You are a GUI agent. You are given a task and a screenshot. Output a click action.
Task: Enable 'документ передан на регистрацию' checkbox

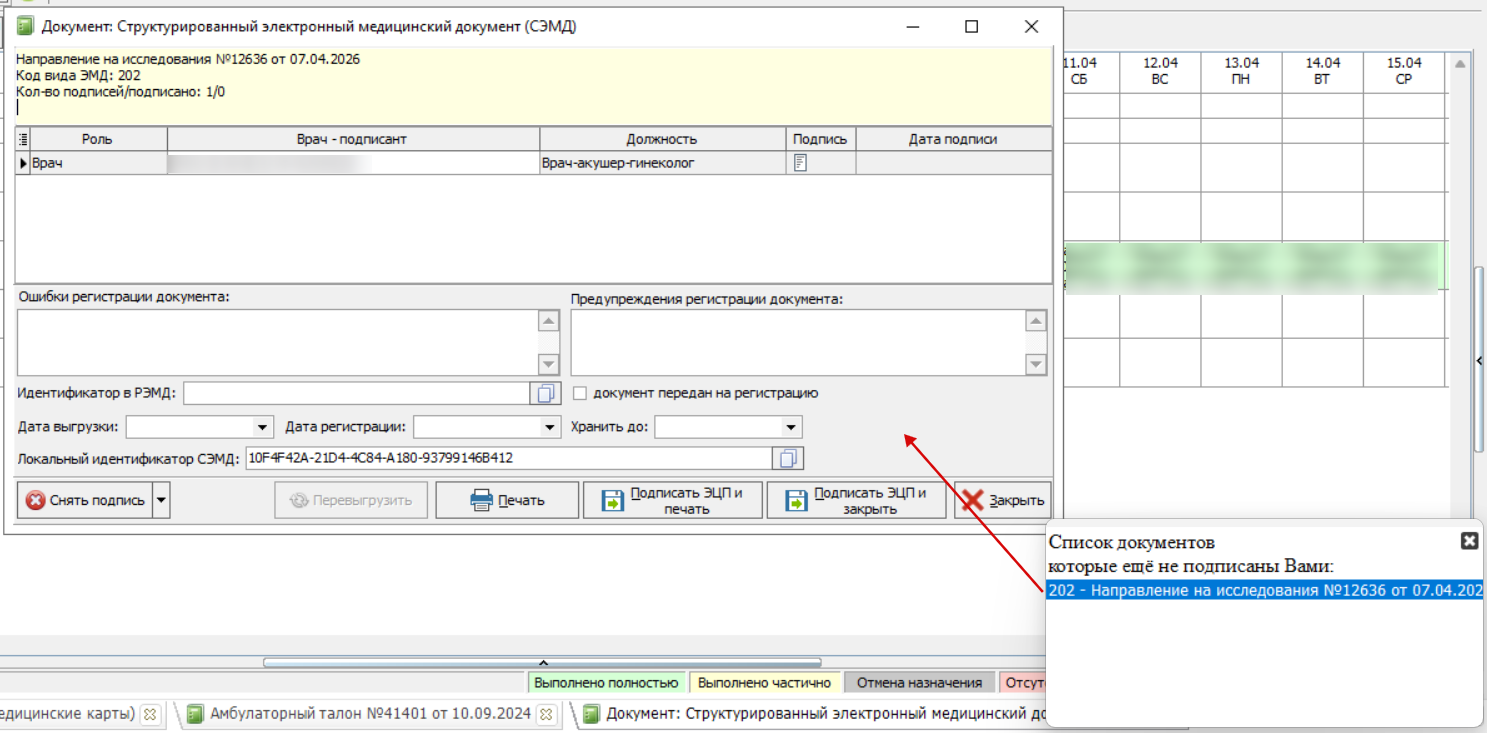click(x=580, y=394)
